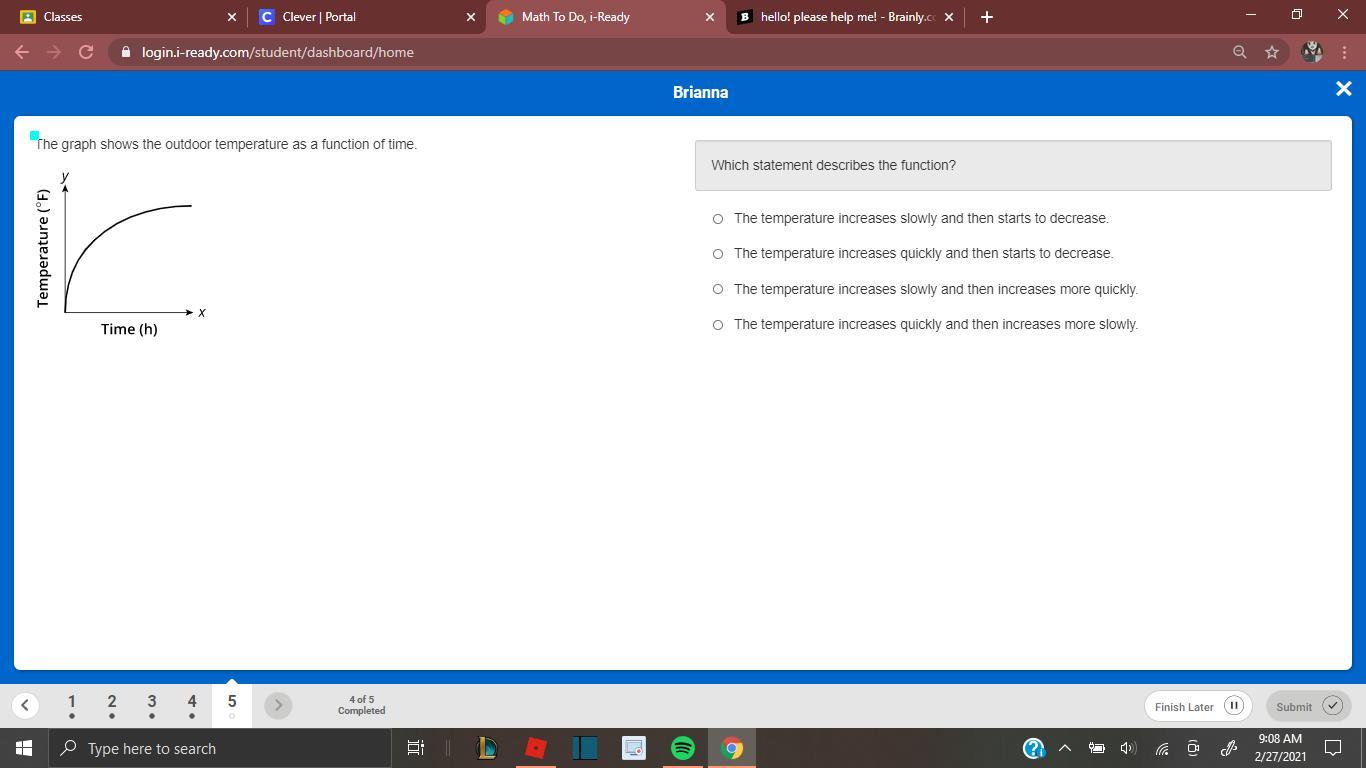This screenshot has width=1366, height=768.
Task: Click the pen workspace tray icon
Action: coord(1229,748)
